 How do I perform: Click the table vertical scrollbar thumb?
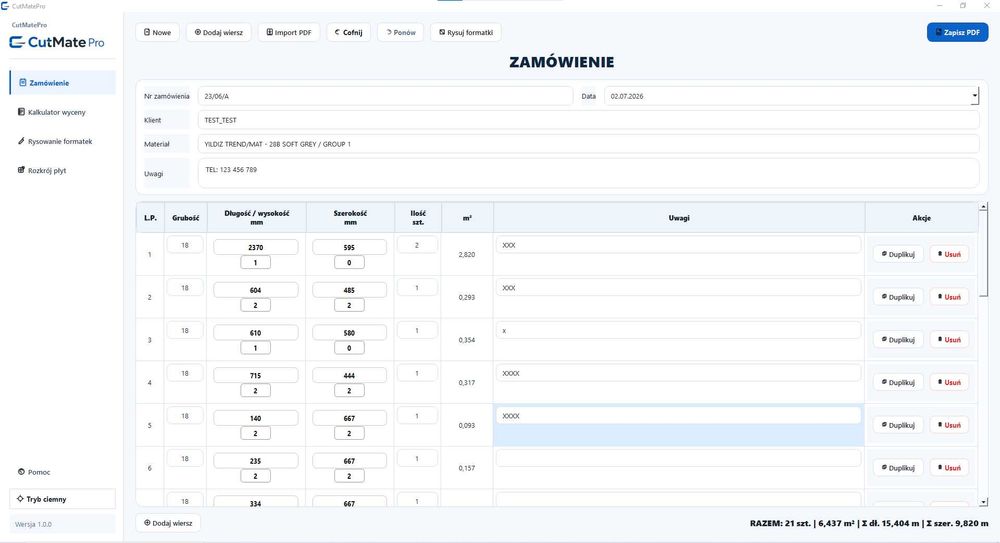tap(983, 254)
